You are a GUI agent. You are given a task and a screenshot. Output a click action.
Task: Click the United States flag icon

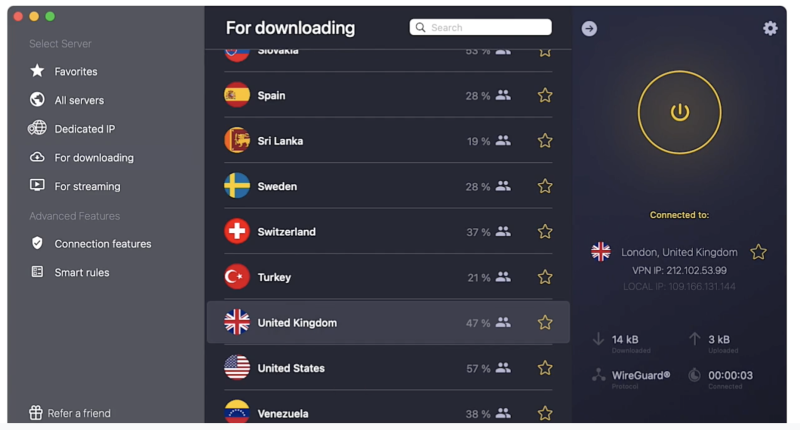[237, 368]
